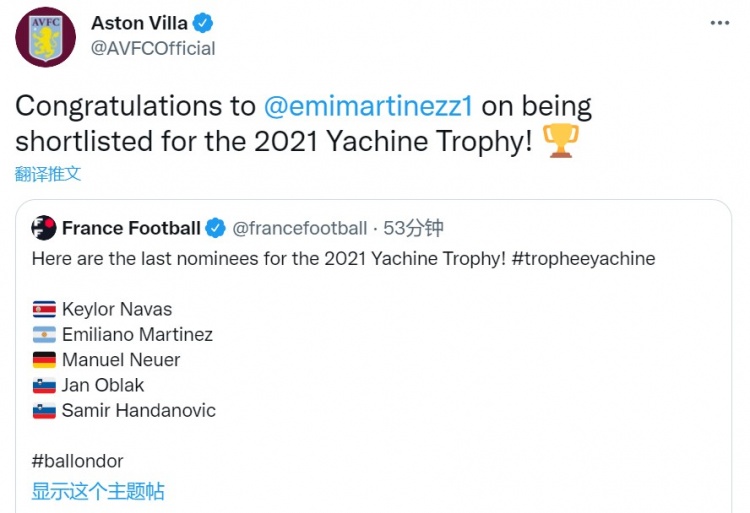750x513 pixels.
Task: Click the 53分钟 timestamp
Action: point(413,228)
